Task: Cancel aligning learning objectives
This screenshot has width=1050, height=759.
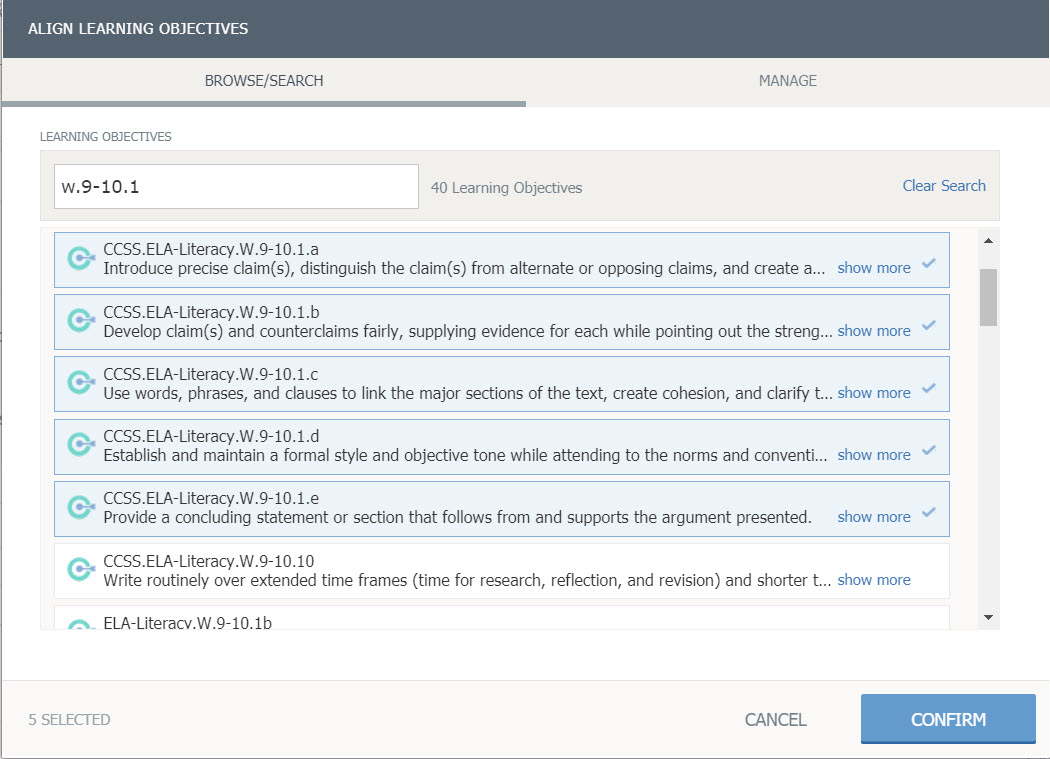Action: [775, 720]
